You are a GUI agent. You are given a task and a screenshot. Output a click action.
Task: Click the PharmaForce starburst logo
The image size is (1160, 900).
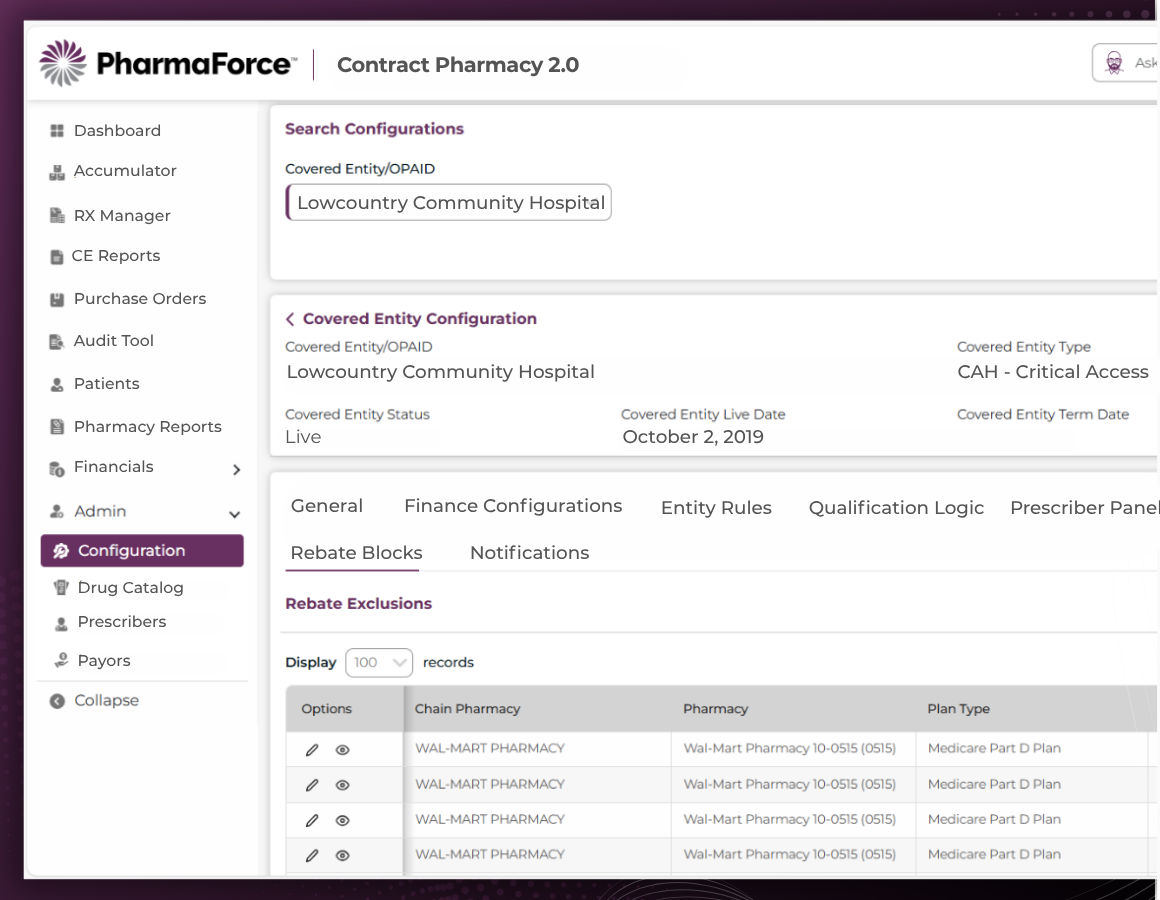(x=63, y=63)
